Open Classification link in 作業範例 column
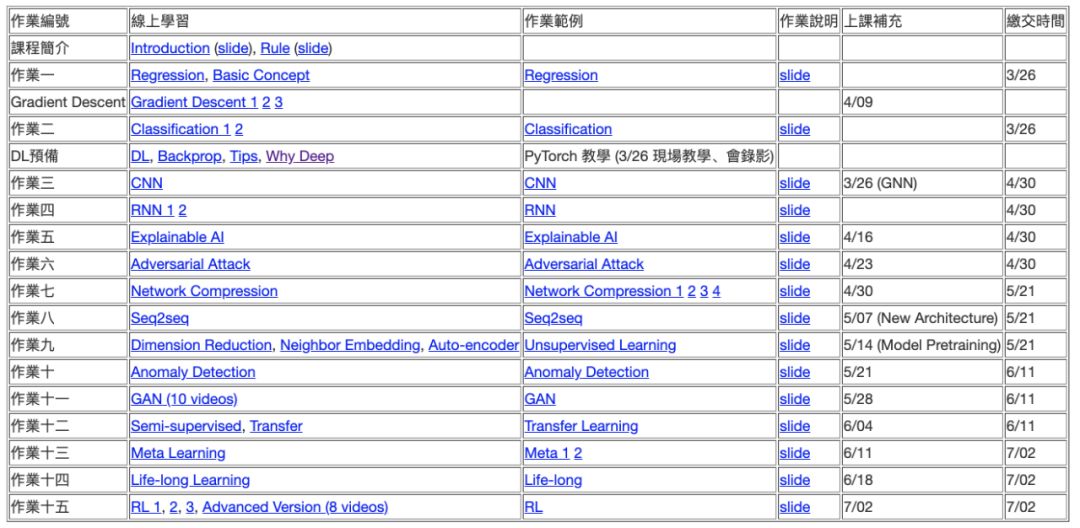This screenshot has height=528, width=1080. (x=568, y=129)
